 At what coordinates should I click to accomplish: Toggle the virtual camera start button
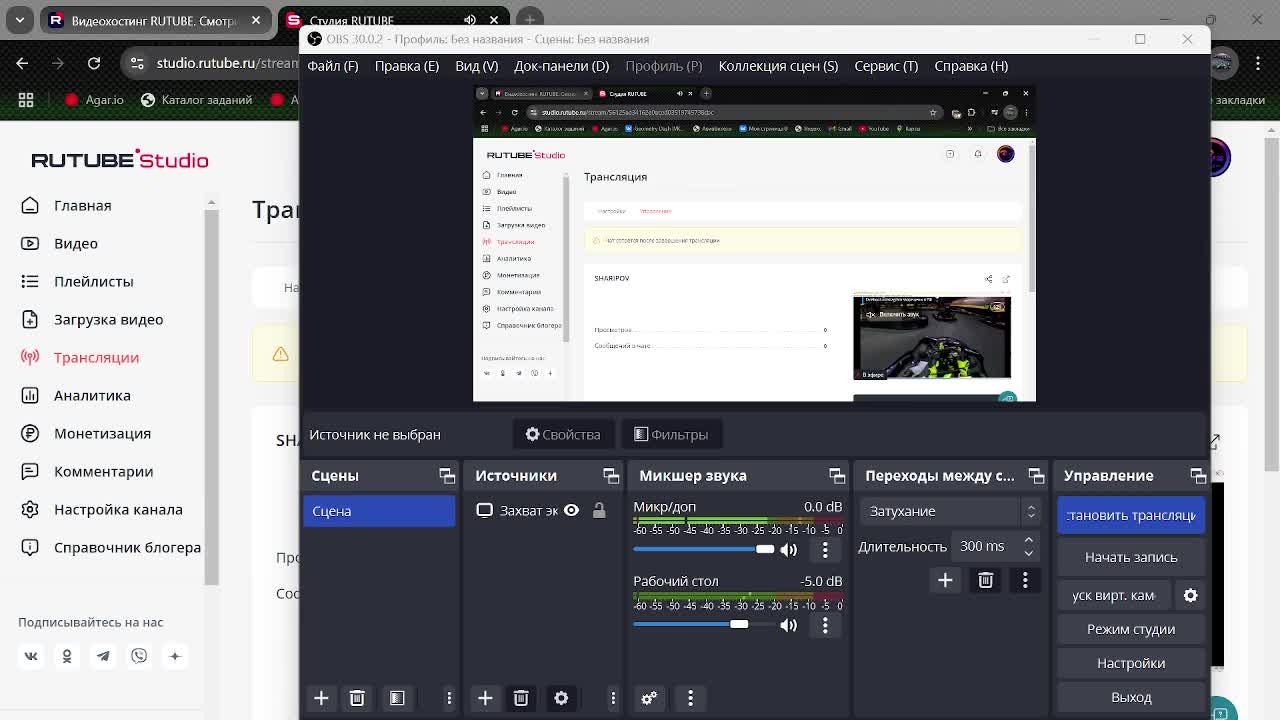1113,595
